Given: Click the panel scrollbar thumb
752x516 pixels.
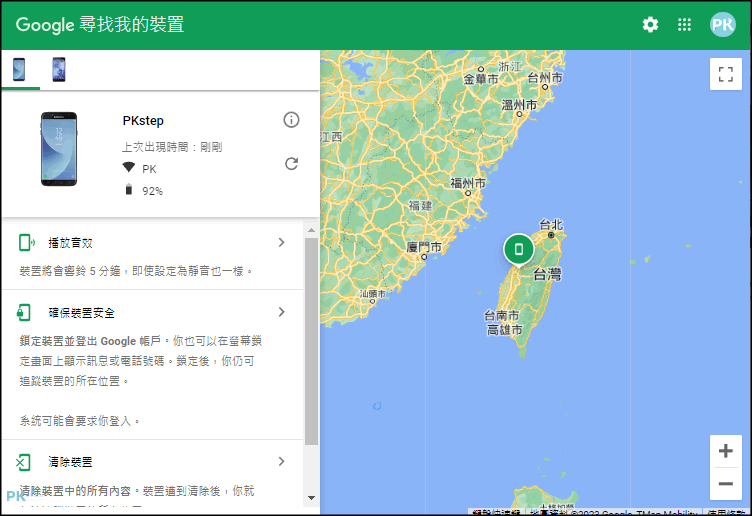Looking at the screenshot, I should [x=311, y=341].
